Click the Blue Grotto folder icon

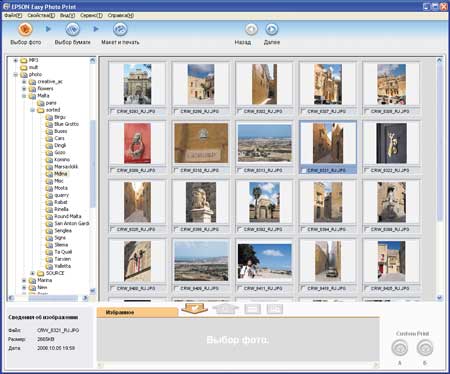pyautogui.click(x=49, y=124)
